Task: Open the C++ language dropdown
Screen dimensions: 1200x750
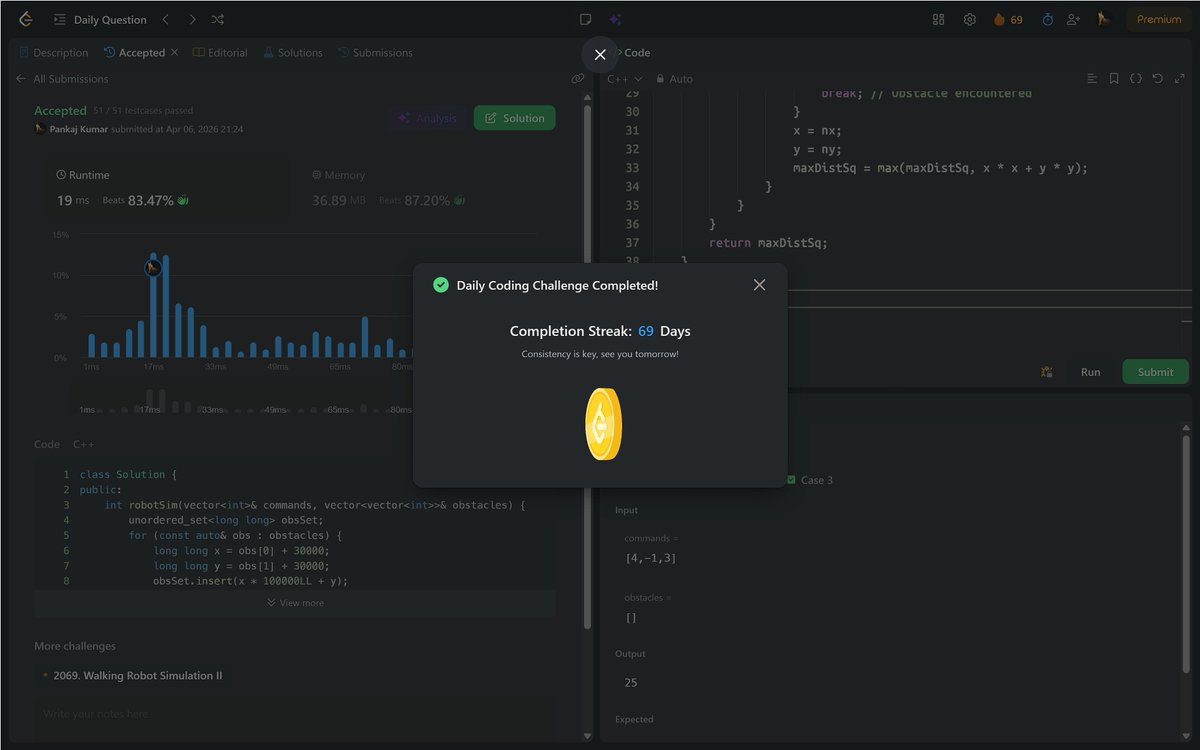Action: point(624,79)
